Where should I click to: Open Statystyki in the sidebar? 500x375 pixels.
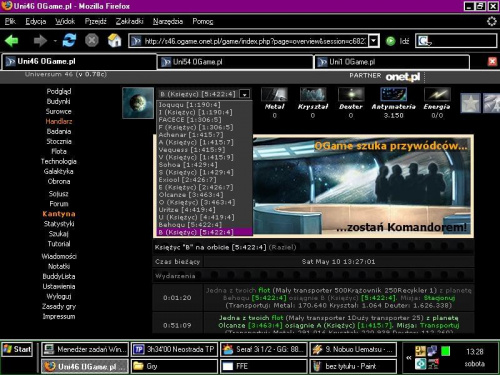(59, 224)
